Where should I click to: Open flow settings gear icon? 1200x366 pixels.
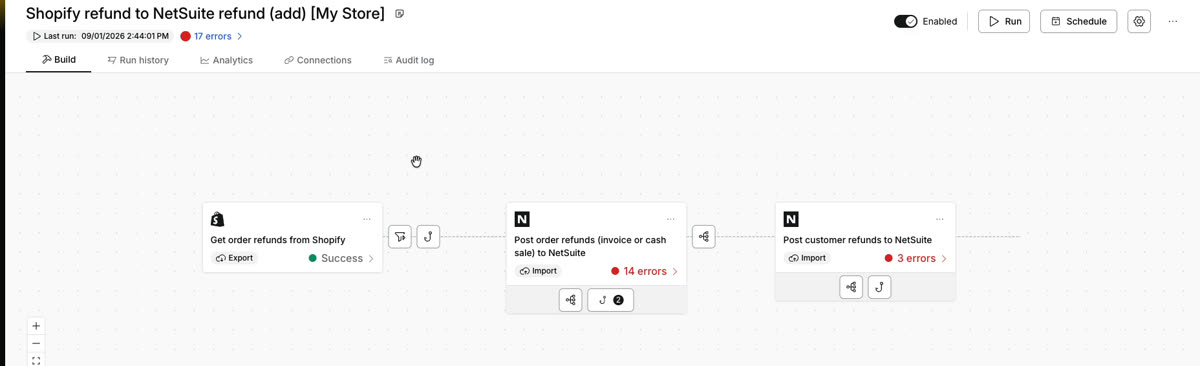coord(1139,21)
